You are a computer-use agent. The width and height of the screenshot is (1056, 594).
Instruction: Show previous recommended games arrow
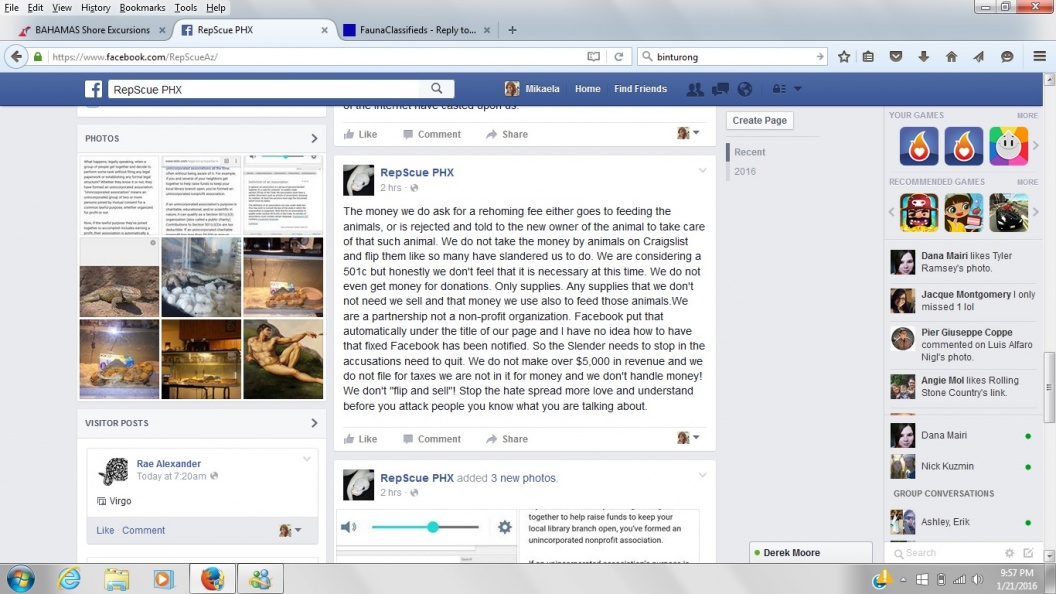pyautogui.click(x=892, y=212)
